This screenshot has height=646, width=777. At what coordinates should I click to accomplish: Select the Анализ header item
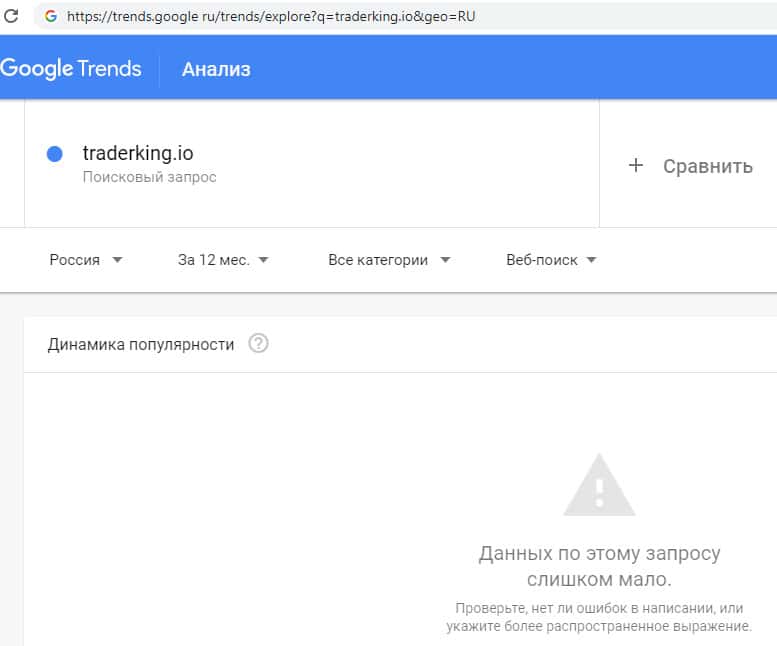coord(216,69)
